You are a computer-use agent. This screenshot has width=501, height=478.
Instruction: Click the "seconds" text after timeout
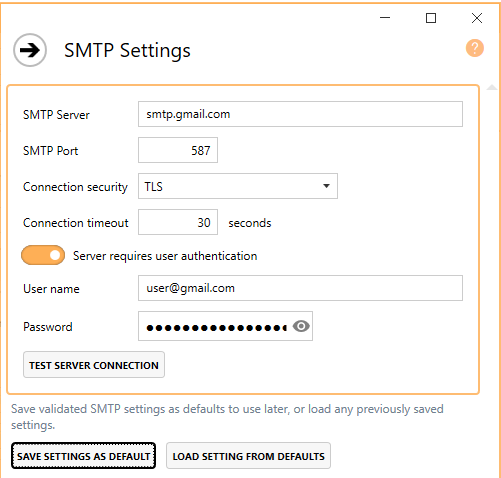click(x=250, y=223)
